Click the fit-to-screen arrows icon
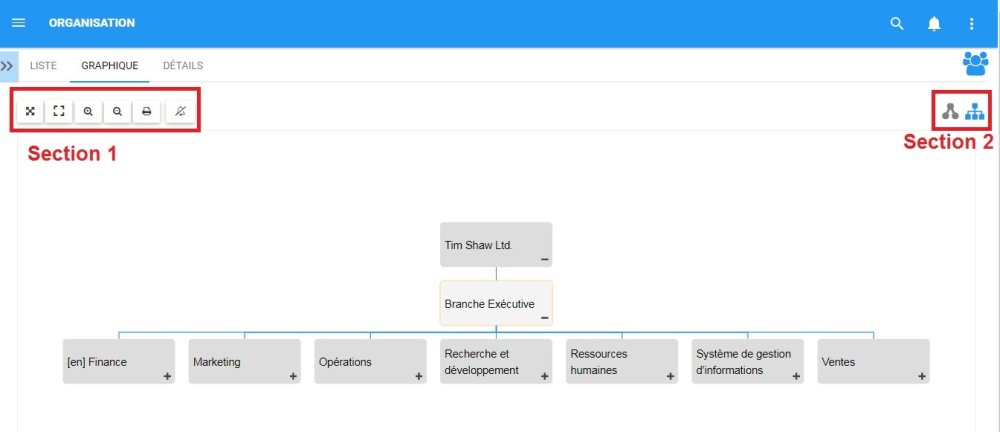The image size is (1000, 432). point(30,111)
